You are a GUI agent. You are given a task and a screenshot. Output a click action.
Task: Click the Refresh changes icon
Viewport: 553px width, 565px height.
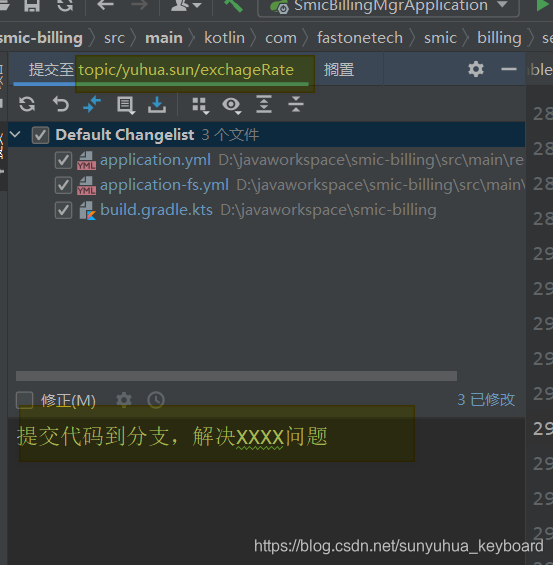27,104
